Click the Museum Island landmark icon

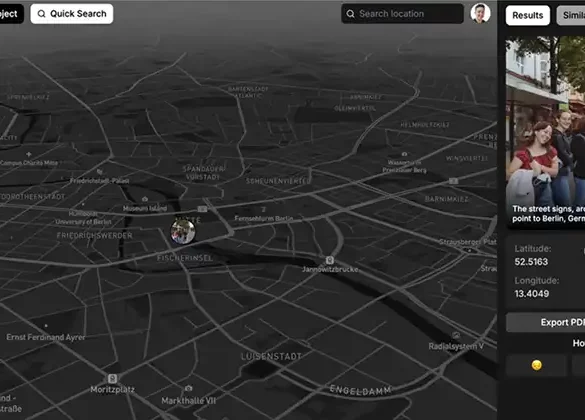[x=145, y=199]
